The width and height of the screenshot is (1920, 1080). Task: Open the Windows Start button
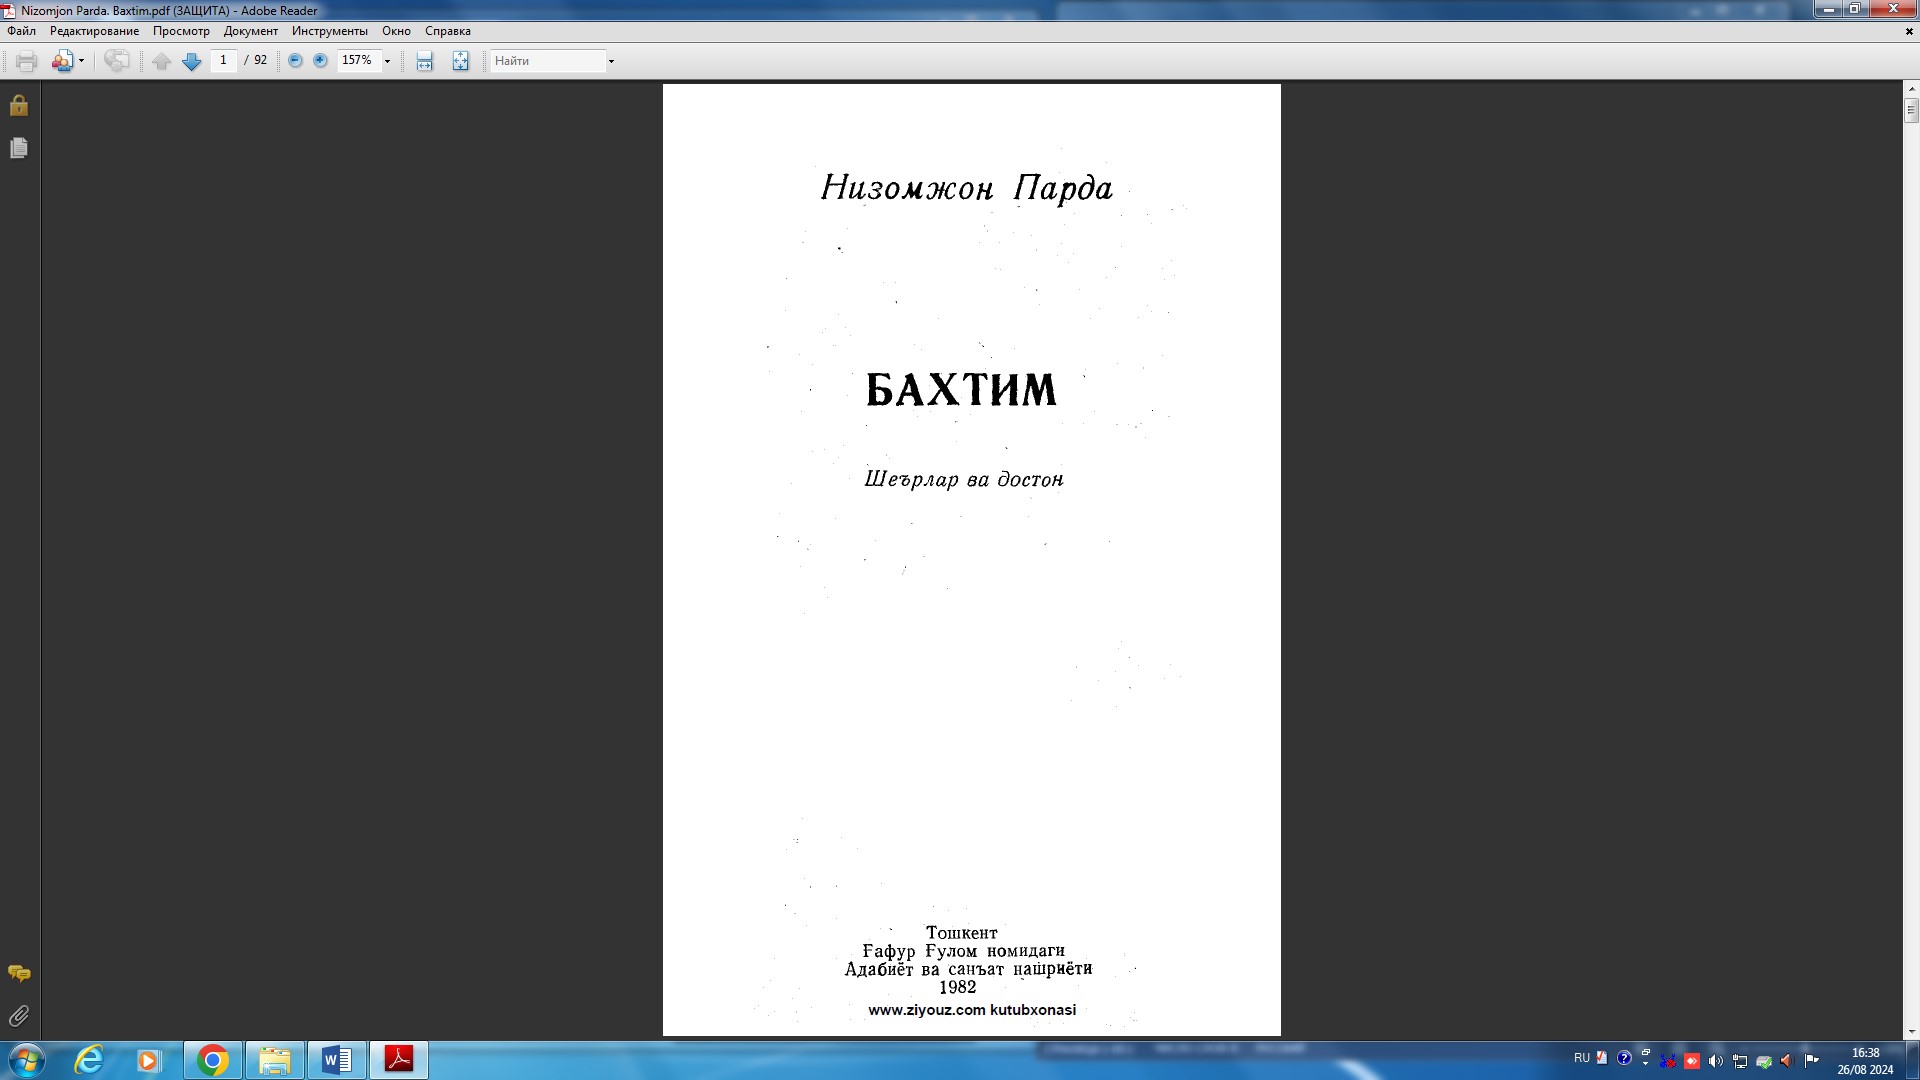click(27, 1060)
